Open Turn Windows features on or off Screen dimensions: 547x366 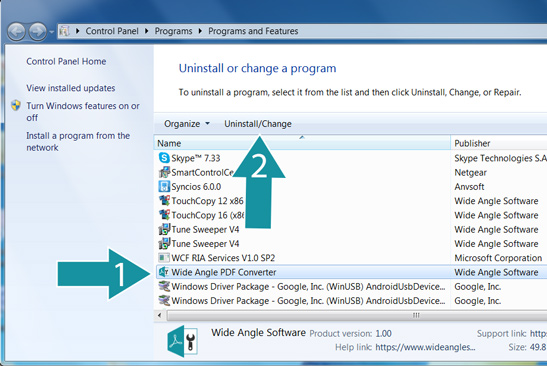[83, 112]
